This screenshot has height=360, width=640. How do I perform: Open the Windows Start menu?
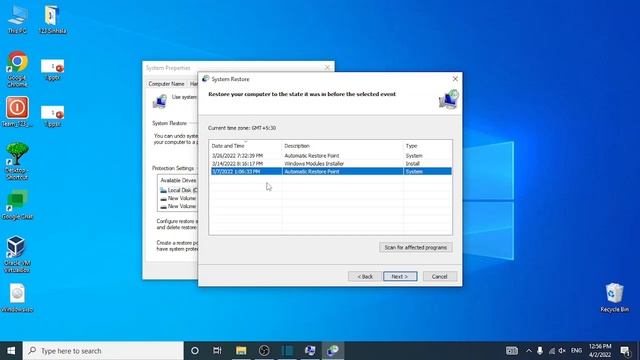[x=11, y=351]
